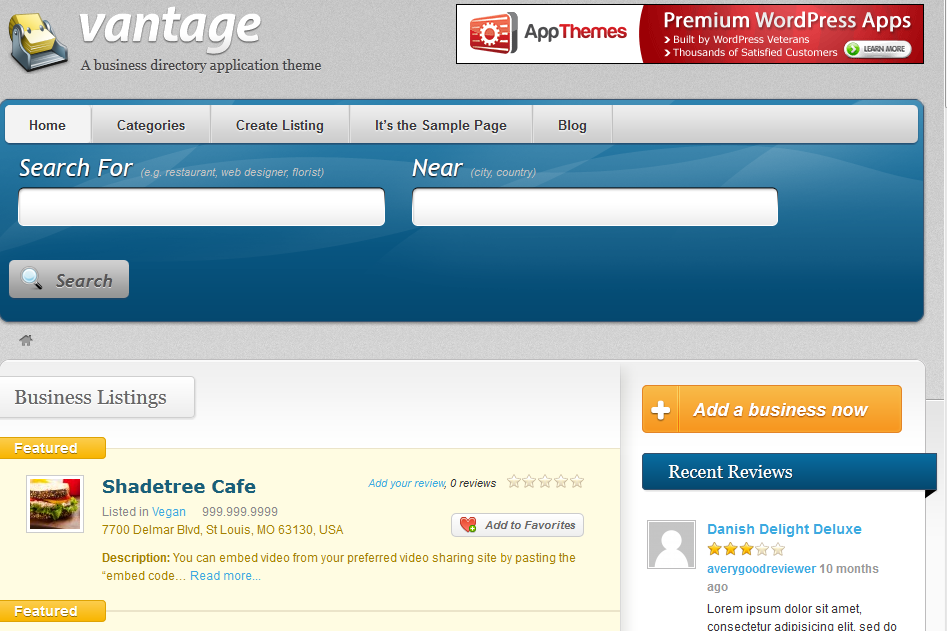The height and width of the screenshot is (631, 947).
Task: Click the Vantage rolodex logo icon
Action: [x=37, y=42]
